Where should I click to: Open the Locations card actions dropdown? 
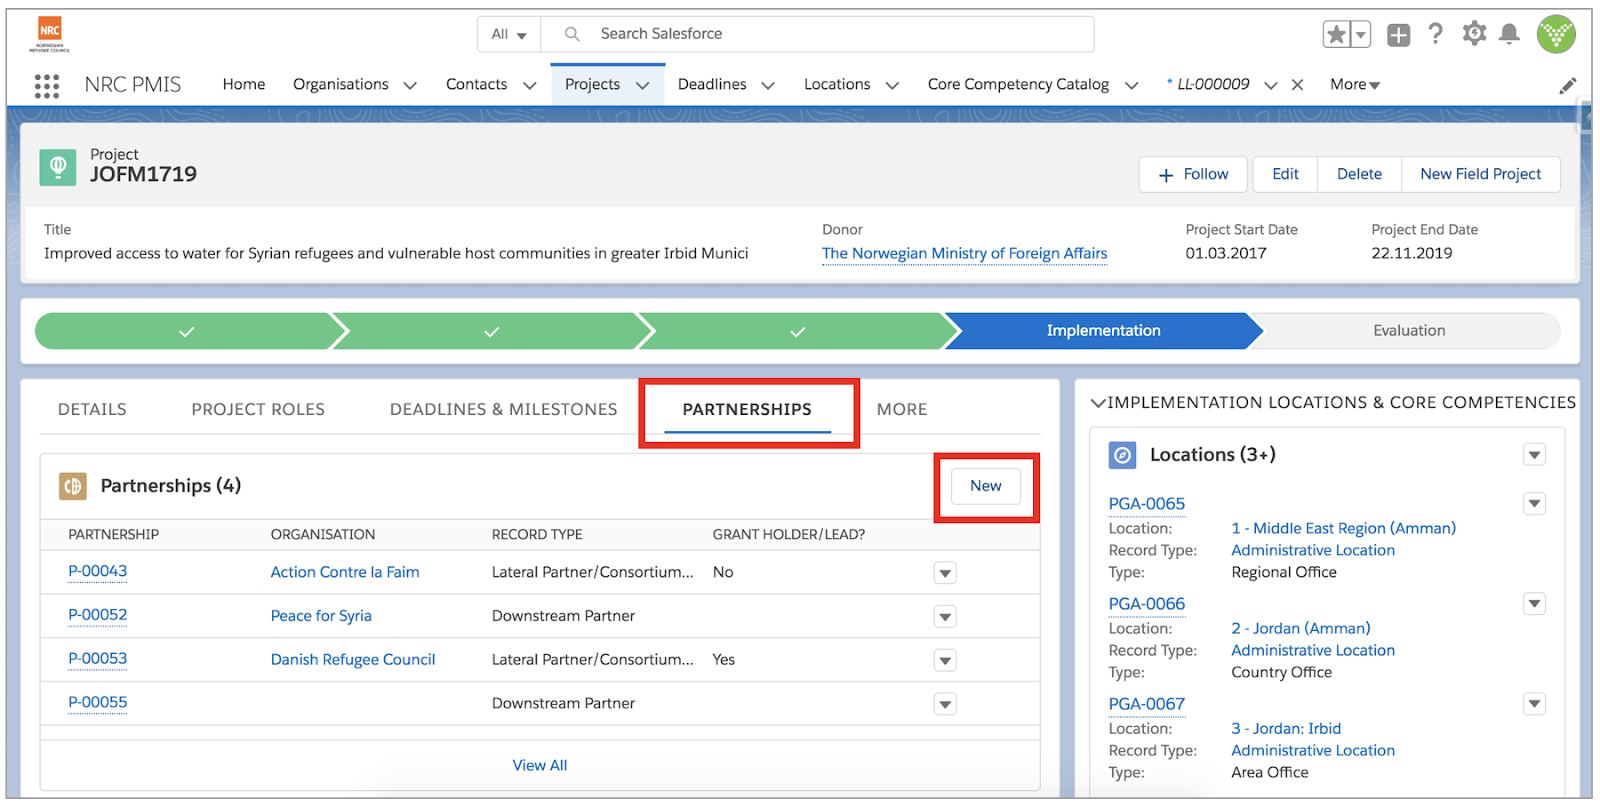1534,455
